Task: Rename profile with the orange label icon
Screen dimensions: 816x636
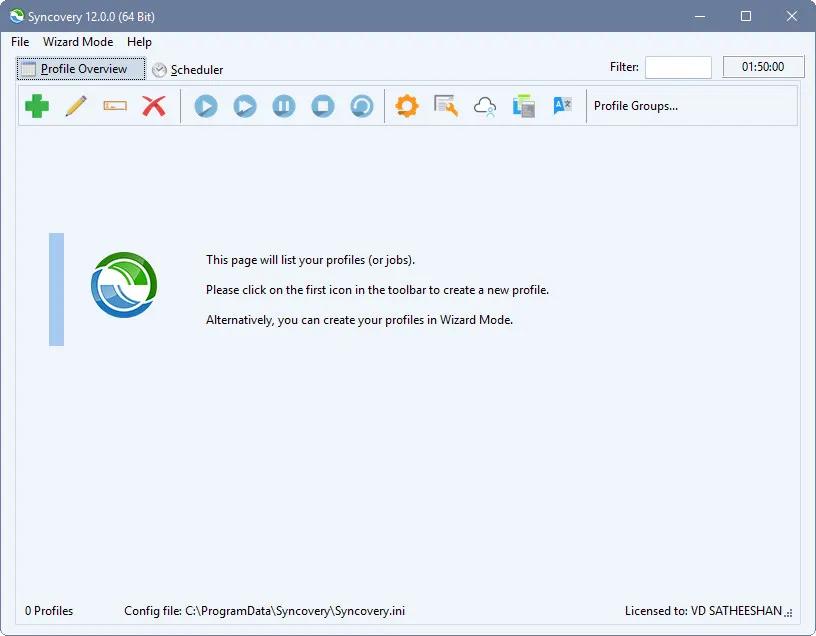Action: (x=115, y=106)
